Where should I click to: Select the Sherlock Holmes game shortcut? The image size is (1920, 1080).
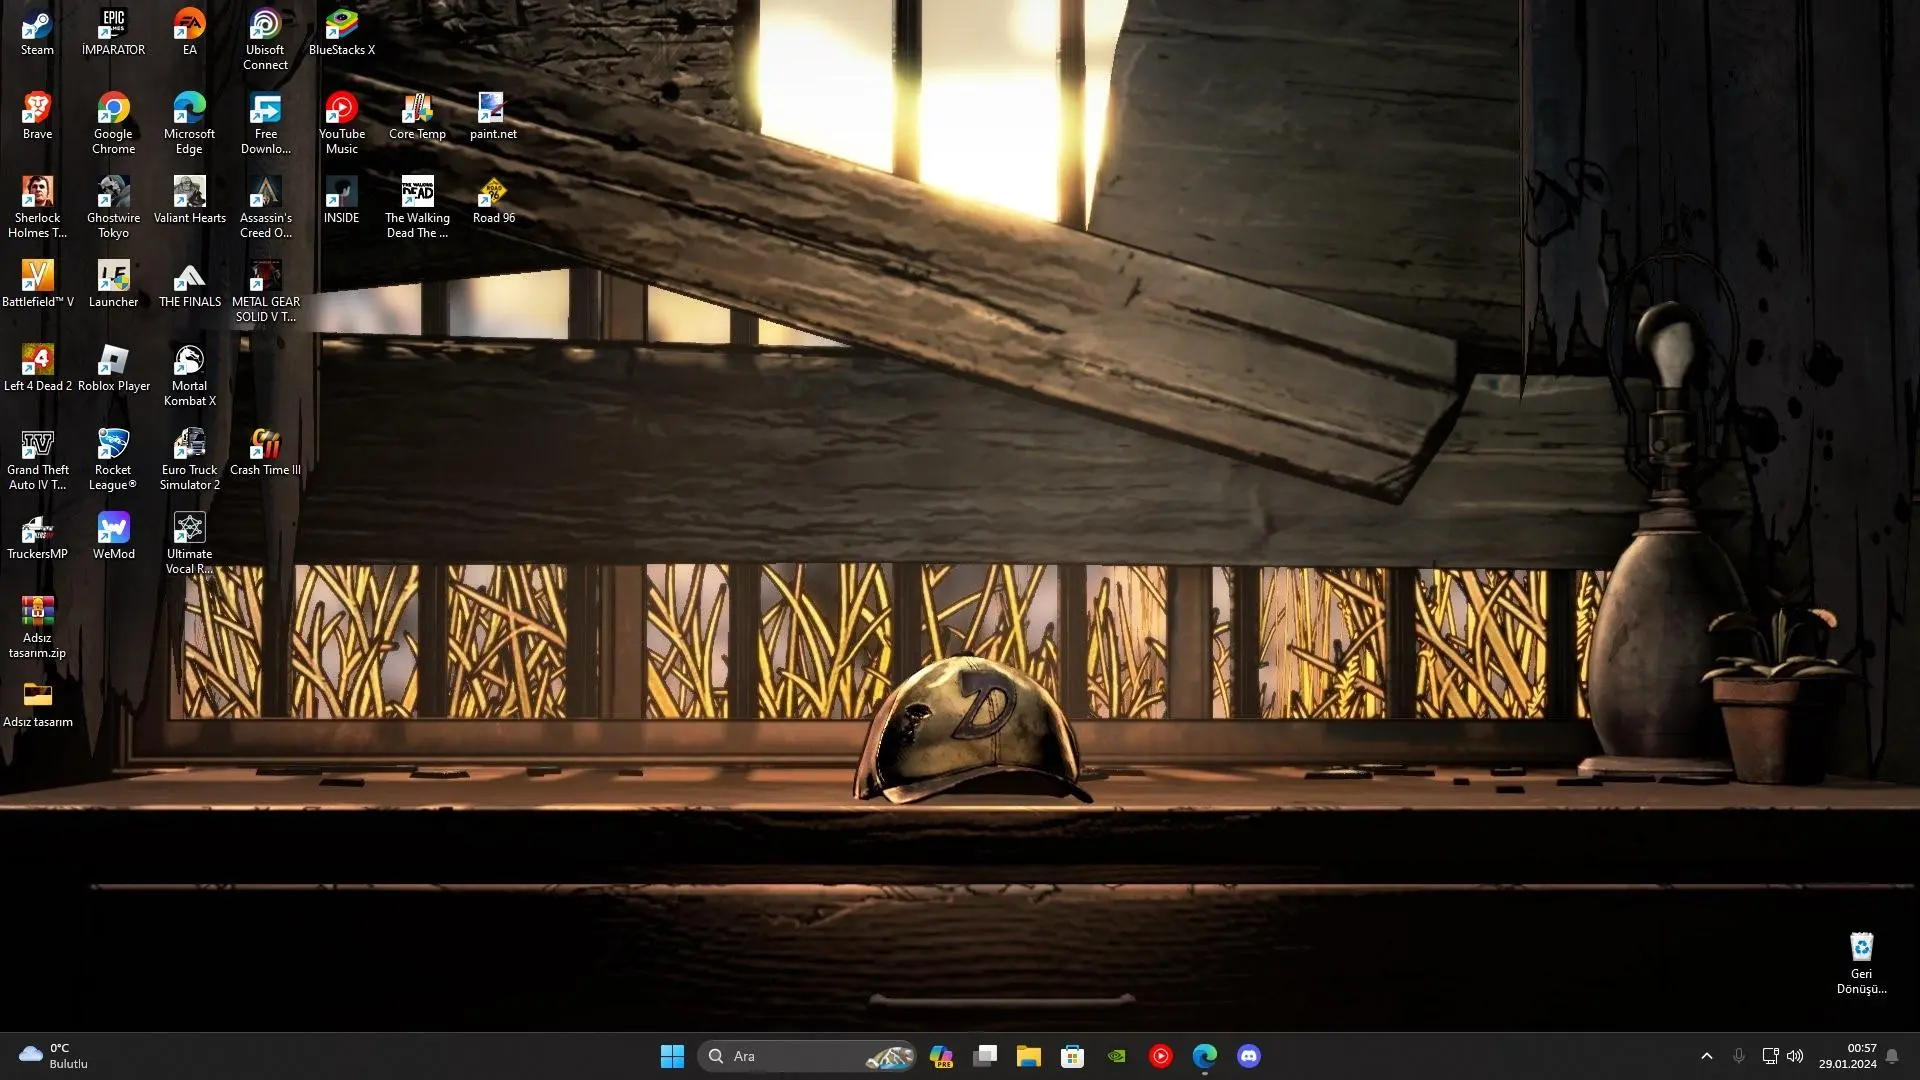point(37,207)
